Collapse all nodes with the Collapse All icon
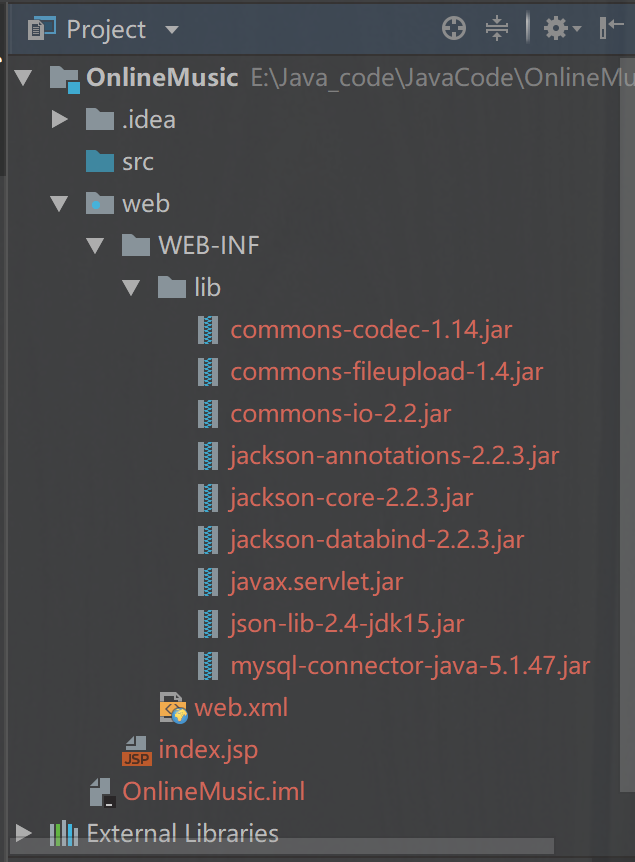The width and height of the screenshot is (635, 862). [x=497, y=28]
